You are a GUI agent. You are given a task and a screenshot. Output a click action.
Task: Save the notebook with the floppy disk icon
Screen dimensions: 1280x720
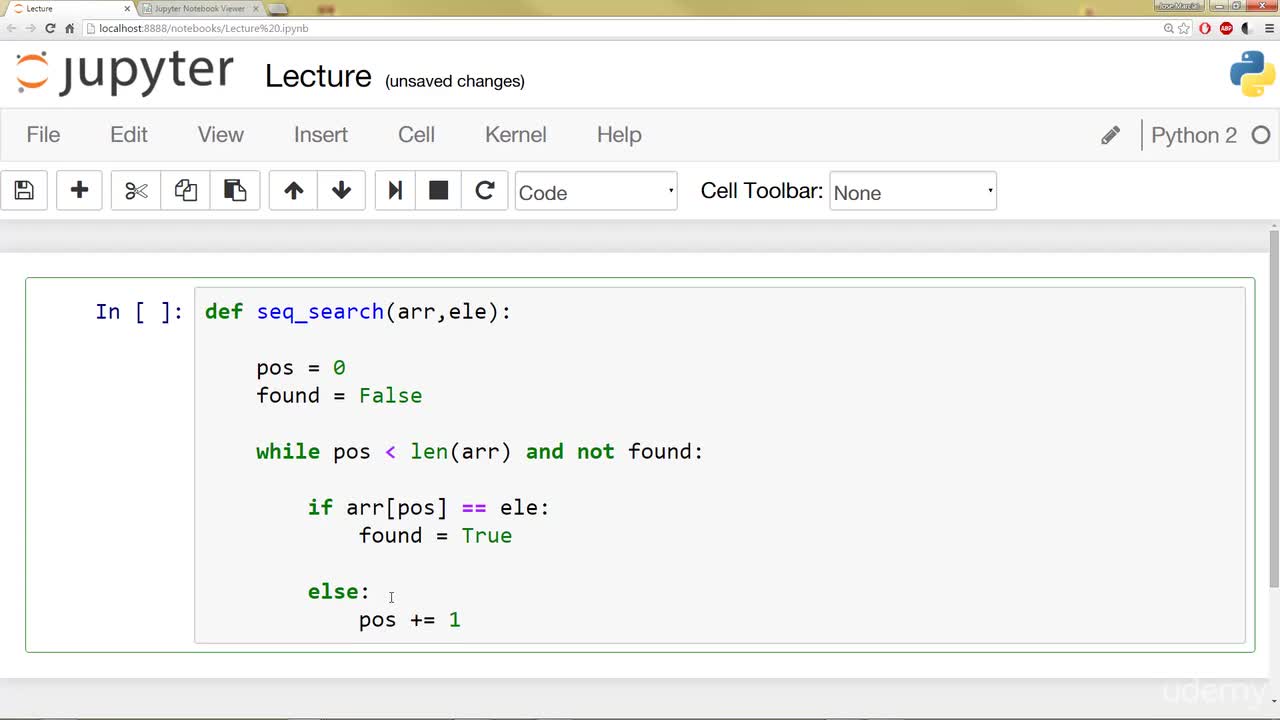(25, 190)
